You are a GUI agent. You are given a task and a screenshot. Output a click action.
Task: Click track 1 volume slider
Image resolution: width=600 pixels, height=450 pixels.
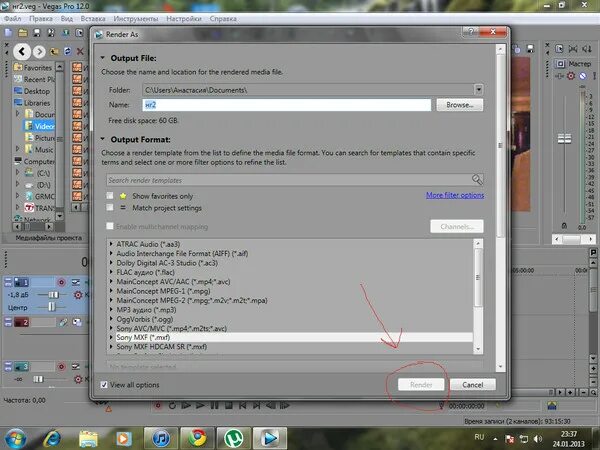tap(53, 295)
